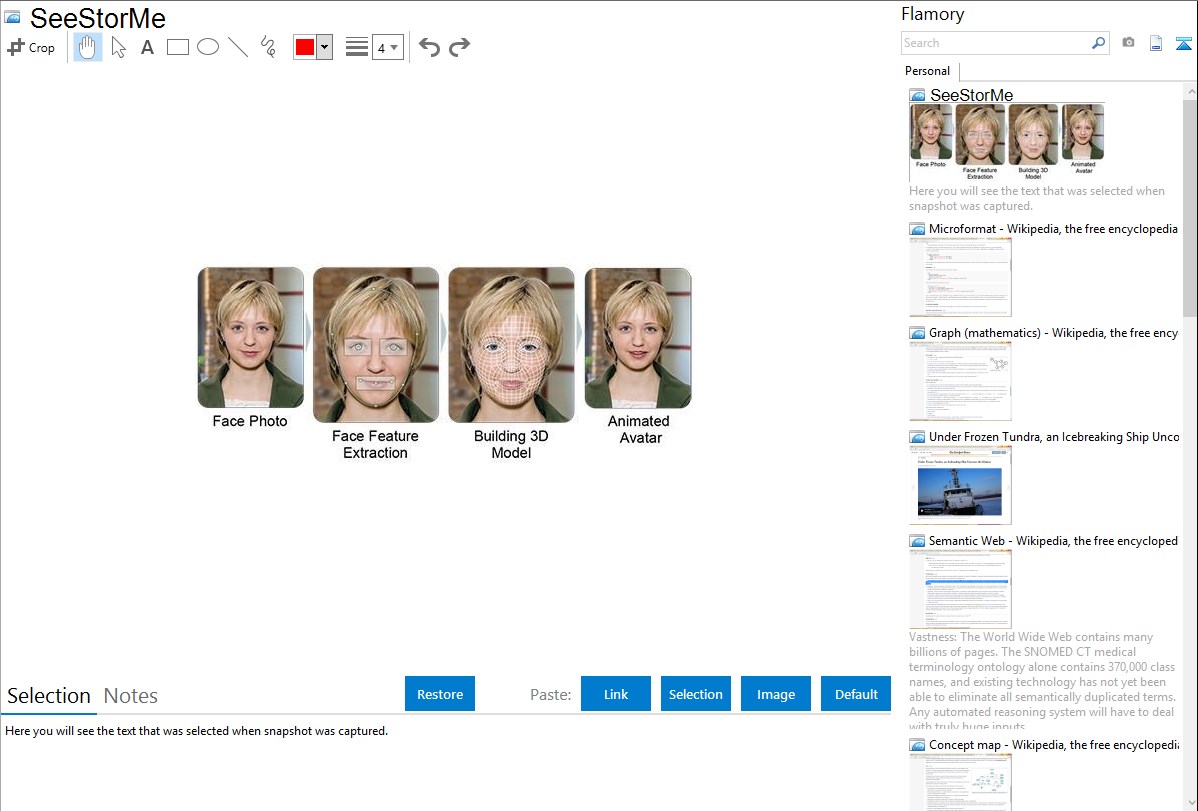1198x811 pixels.
Task: Choose the arrow pointer tool
Action: tap(118, 47)
